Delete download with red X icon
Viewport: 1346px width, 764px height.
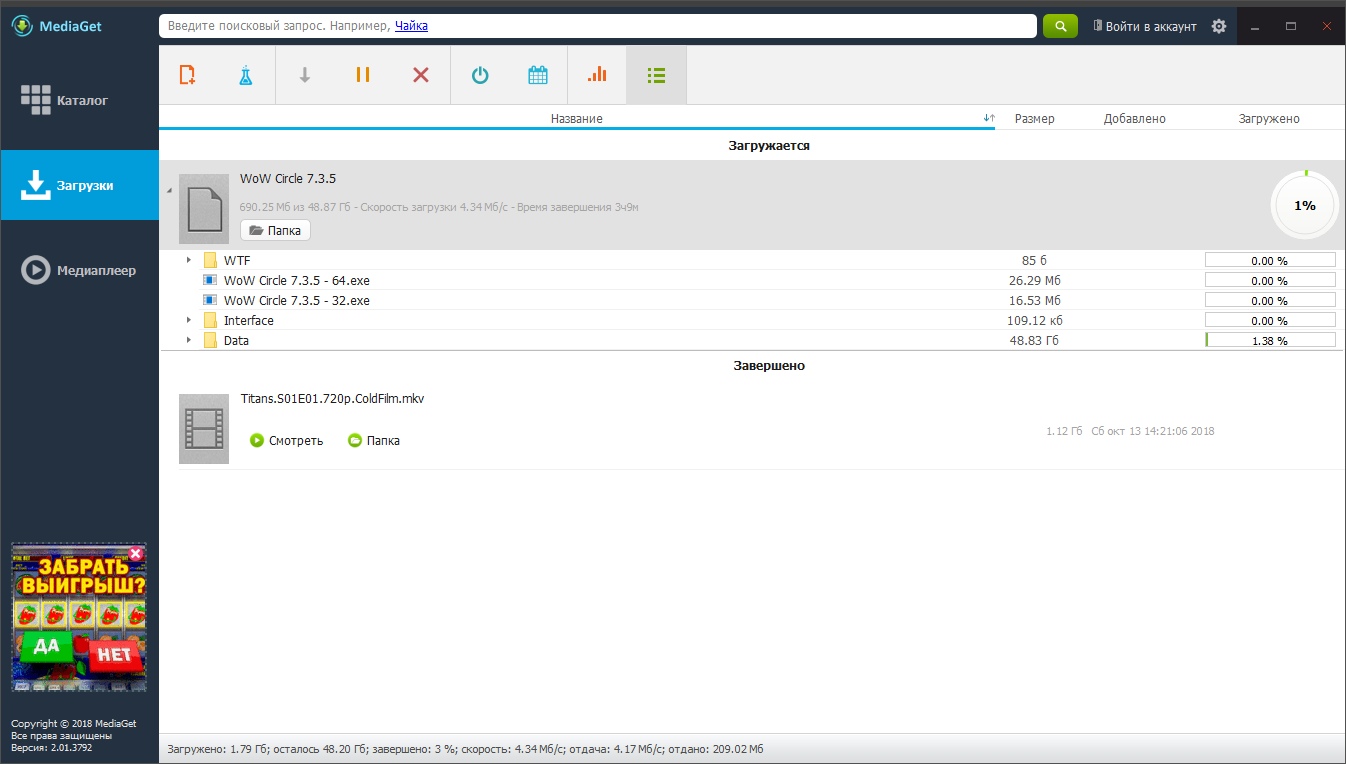(421, 75)
